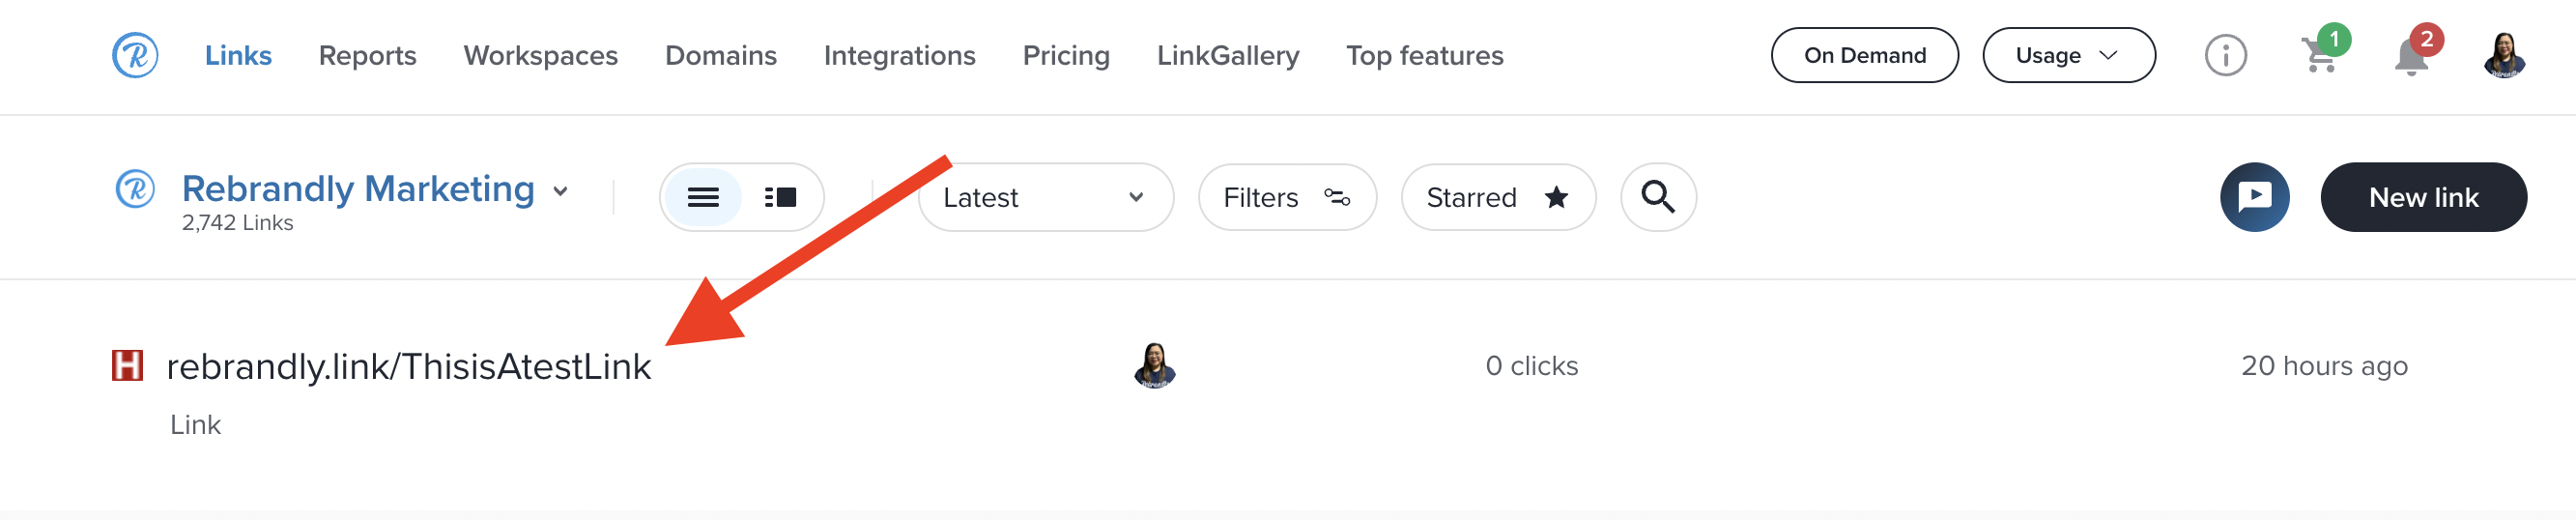This screenshot has height=520, width=2576.
Task: Switch to detailed list view
Action: pos(780,197)
